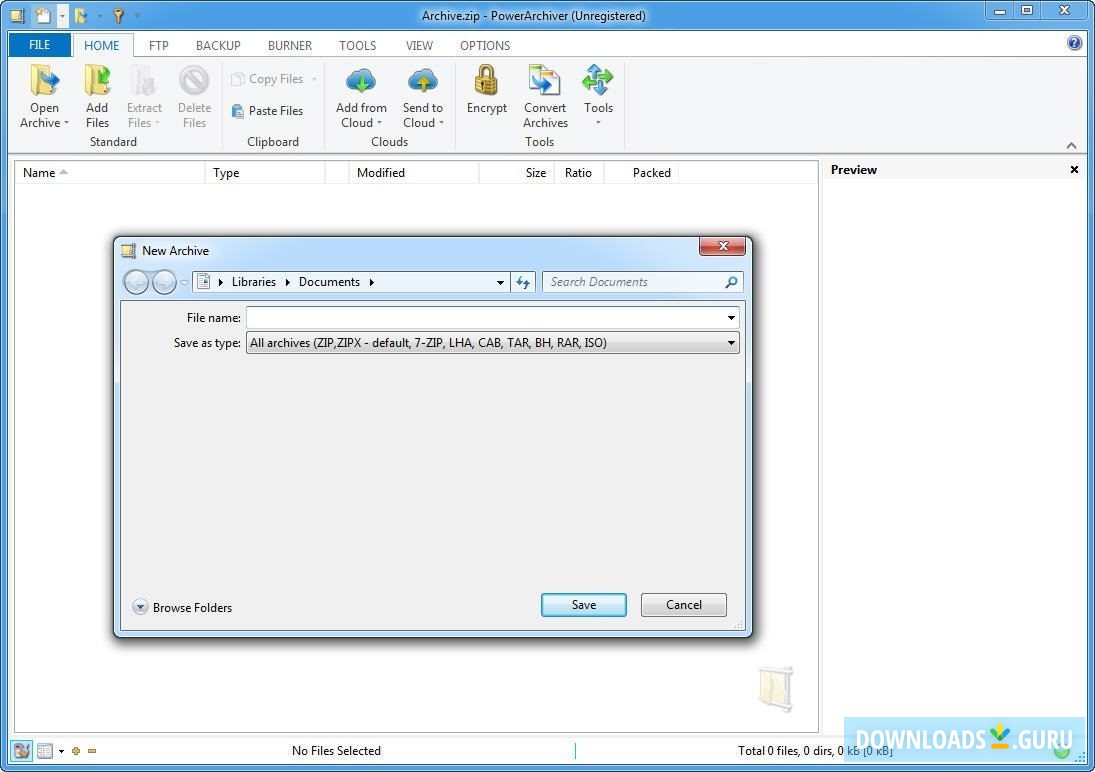The width and height of the screenshot is (1095, 772).
Task: Click Paste Files in Clipboard group
Action: (267, 110)
